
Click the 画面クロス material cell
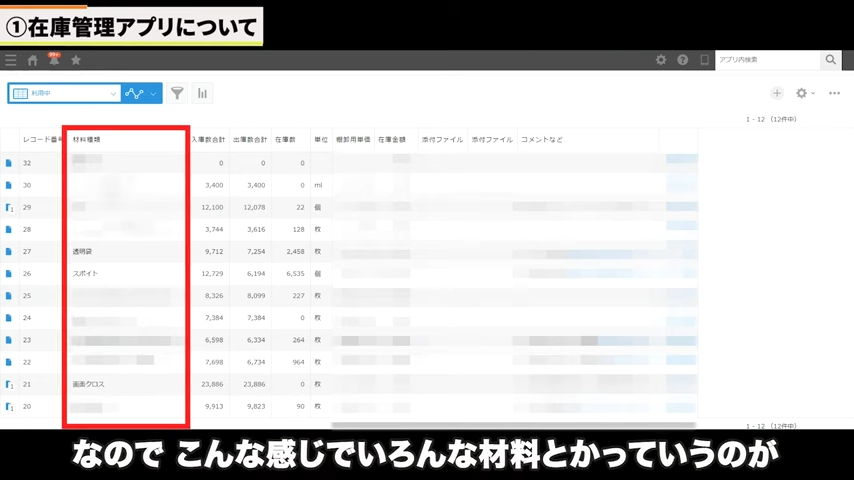point(88,384)
